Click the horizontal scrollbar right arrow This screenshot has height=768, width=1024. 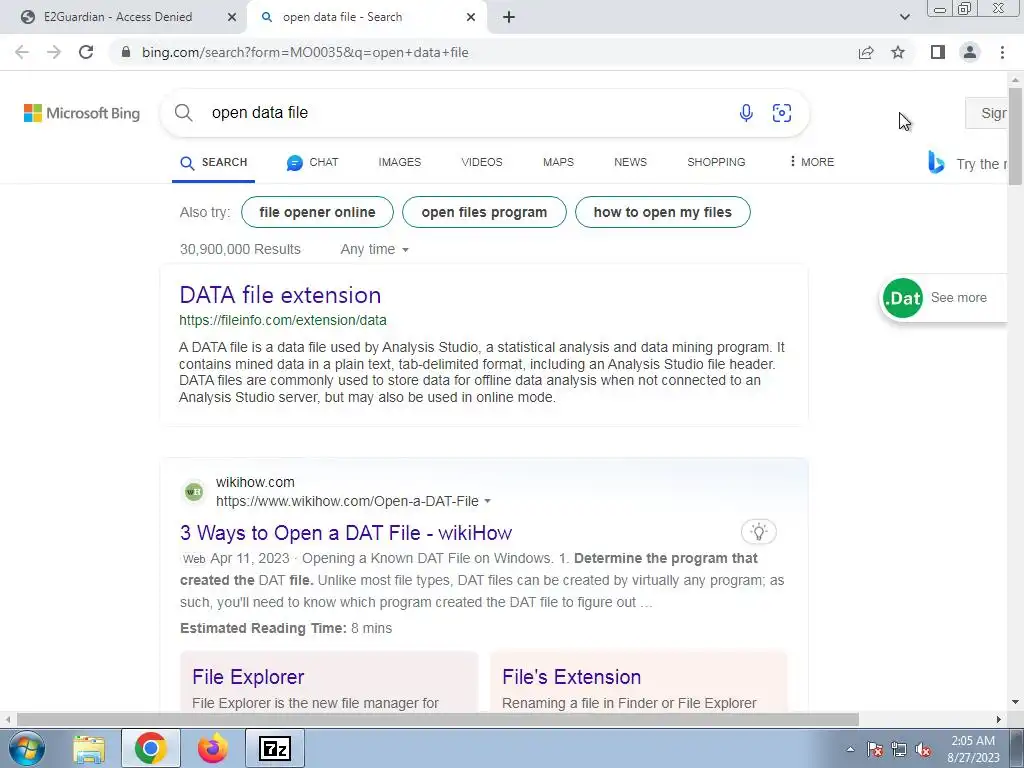click(999, 720)
